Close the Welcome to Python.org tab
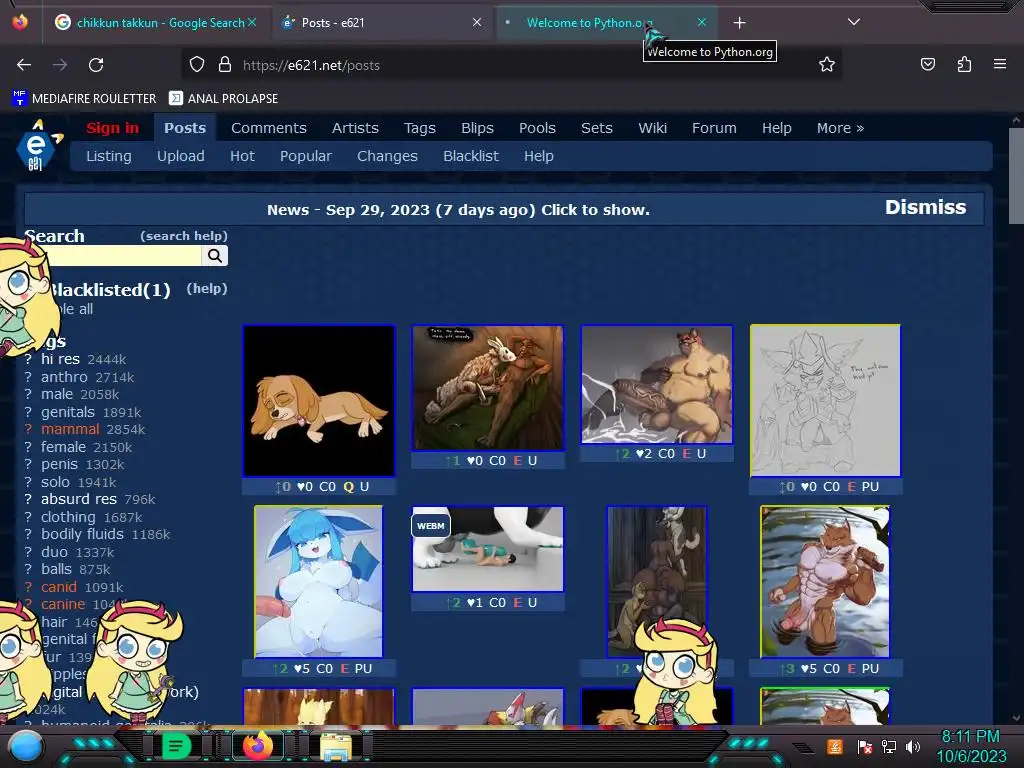 click(x=702, y=22)
